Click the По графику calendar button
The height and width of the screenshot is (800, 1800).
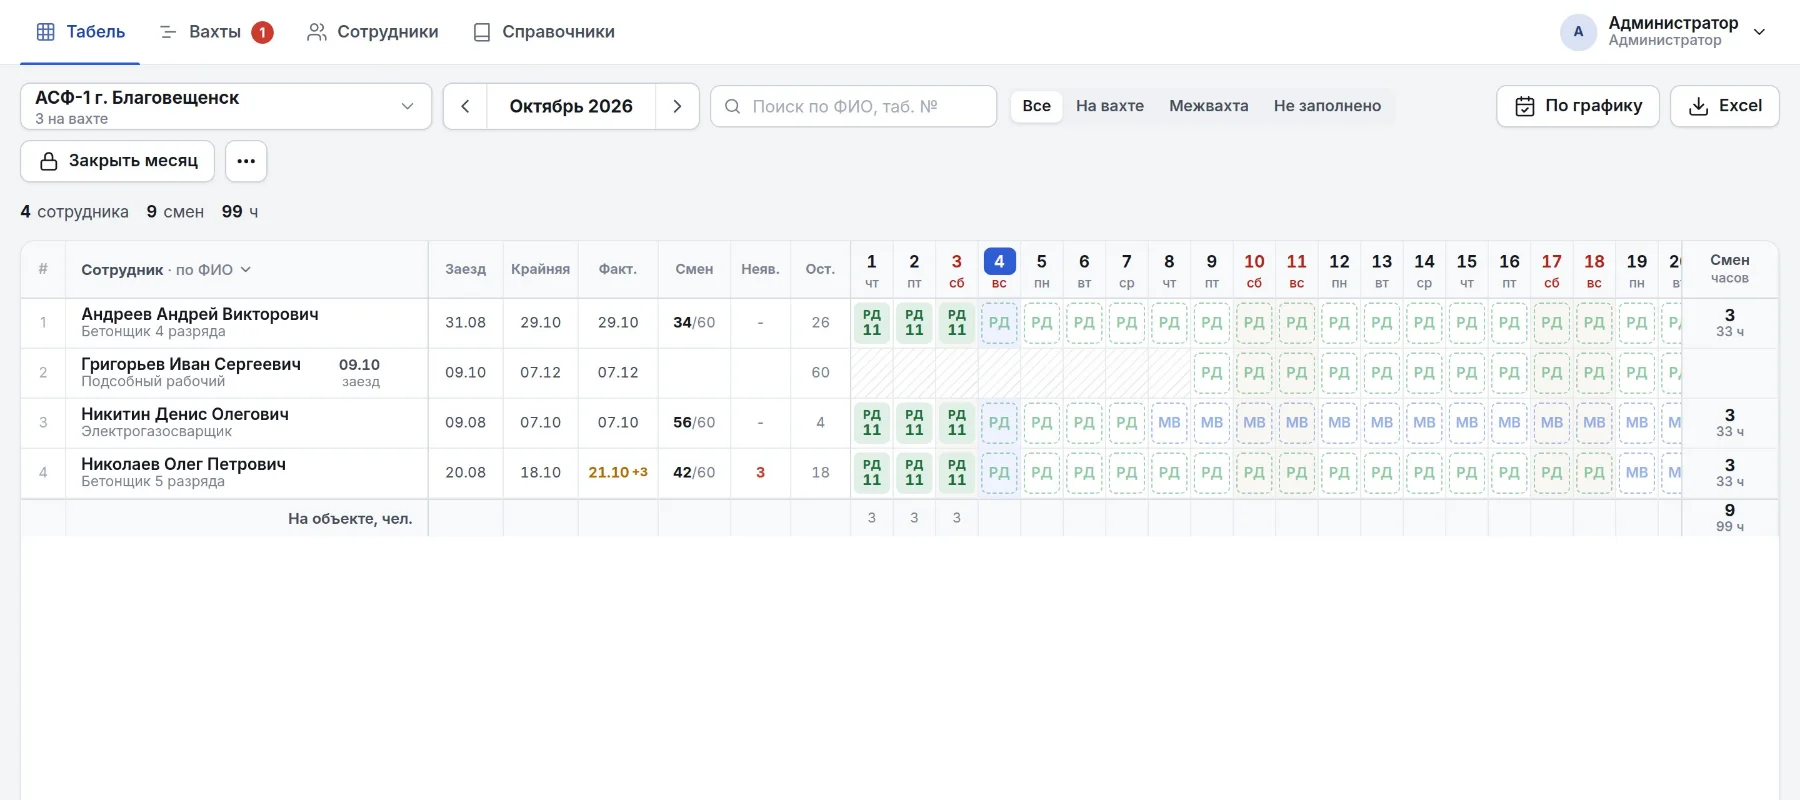(x=1578, y=106)
